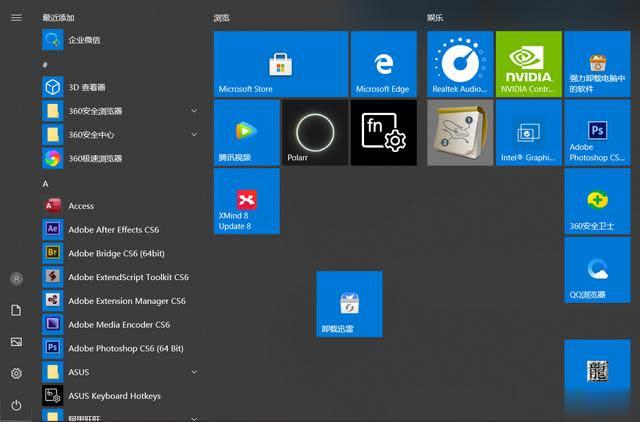
Task: Open 3D 查看器 app
Action: click(122, 87)
